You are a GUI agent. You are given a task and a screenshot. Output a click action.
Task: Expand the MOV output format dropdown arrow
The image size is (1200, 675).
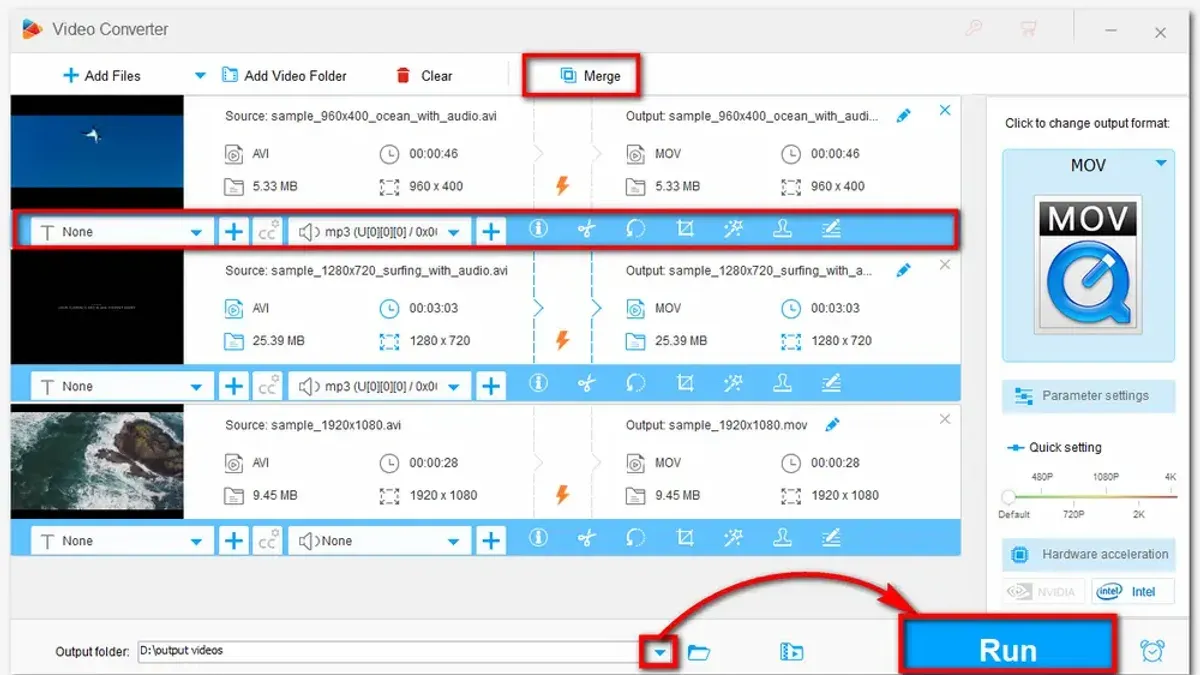1161,164
